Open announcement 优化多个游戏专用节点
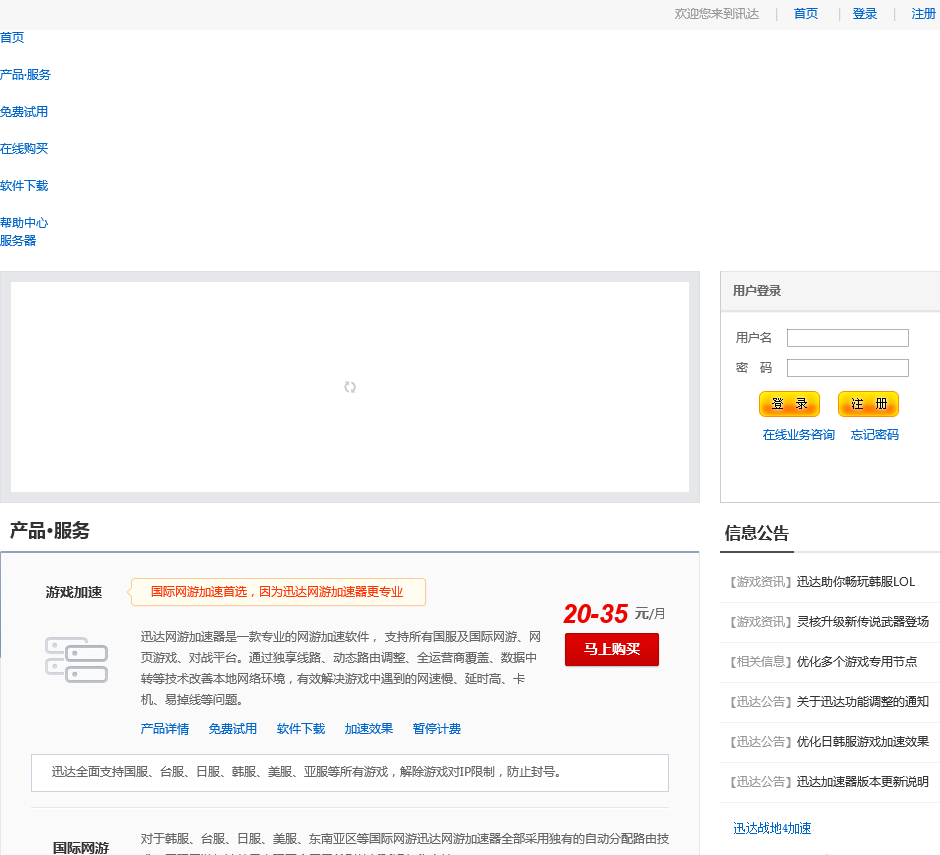Screen dimensions: 940x855 pyautogui.click(x=857, y=662)
